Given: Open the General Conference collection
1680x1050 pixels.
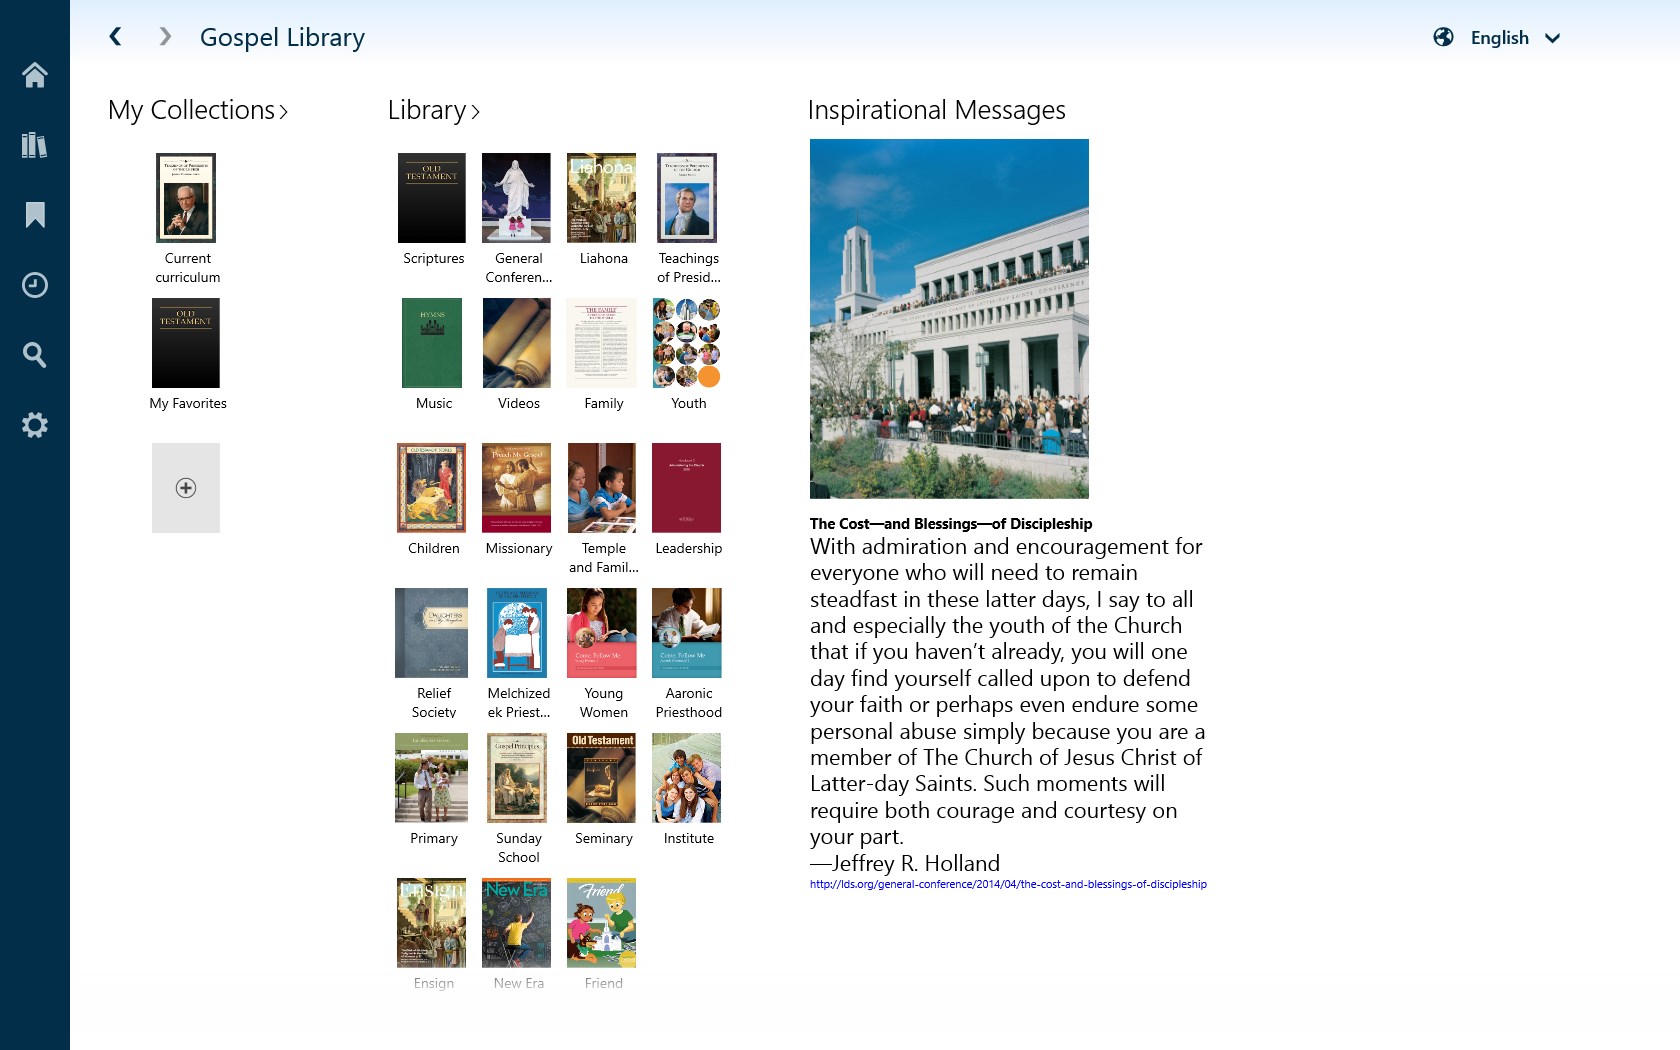Looking at the screenshot, I should point(516,198).
